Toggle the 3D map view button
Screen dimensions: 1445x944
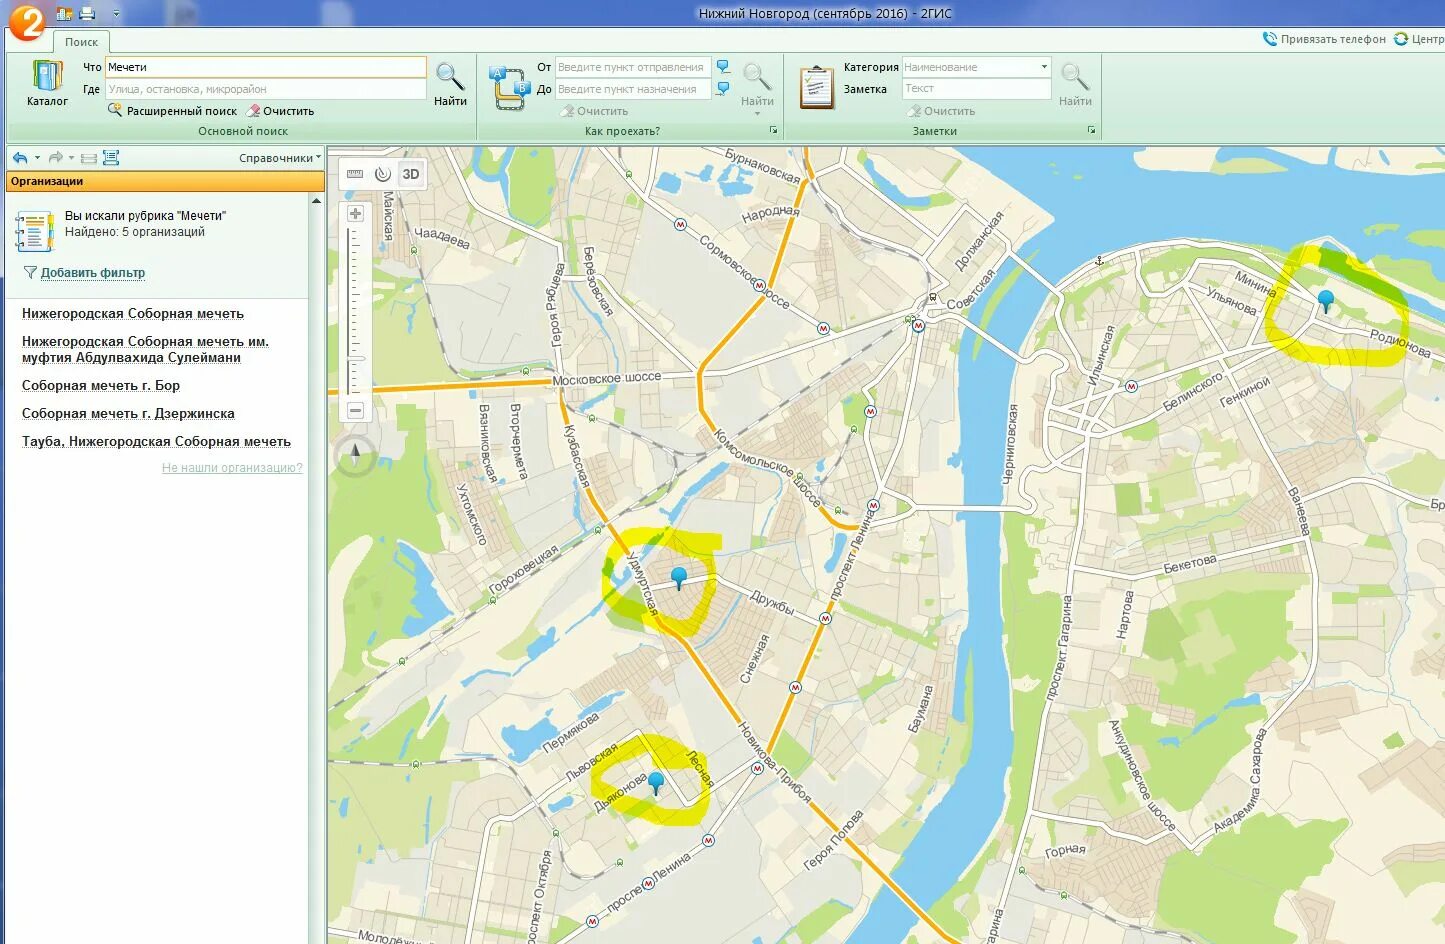click(411, 174)
